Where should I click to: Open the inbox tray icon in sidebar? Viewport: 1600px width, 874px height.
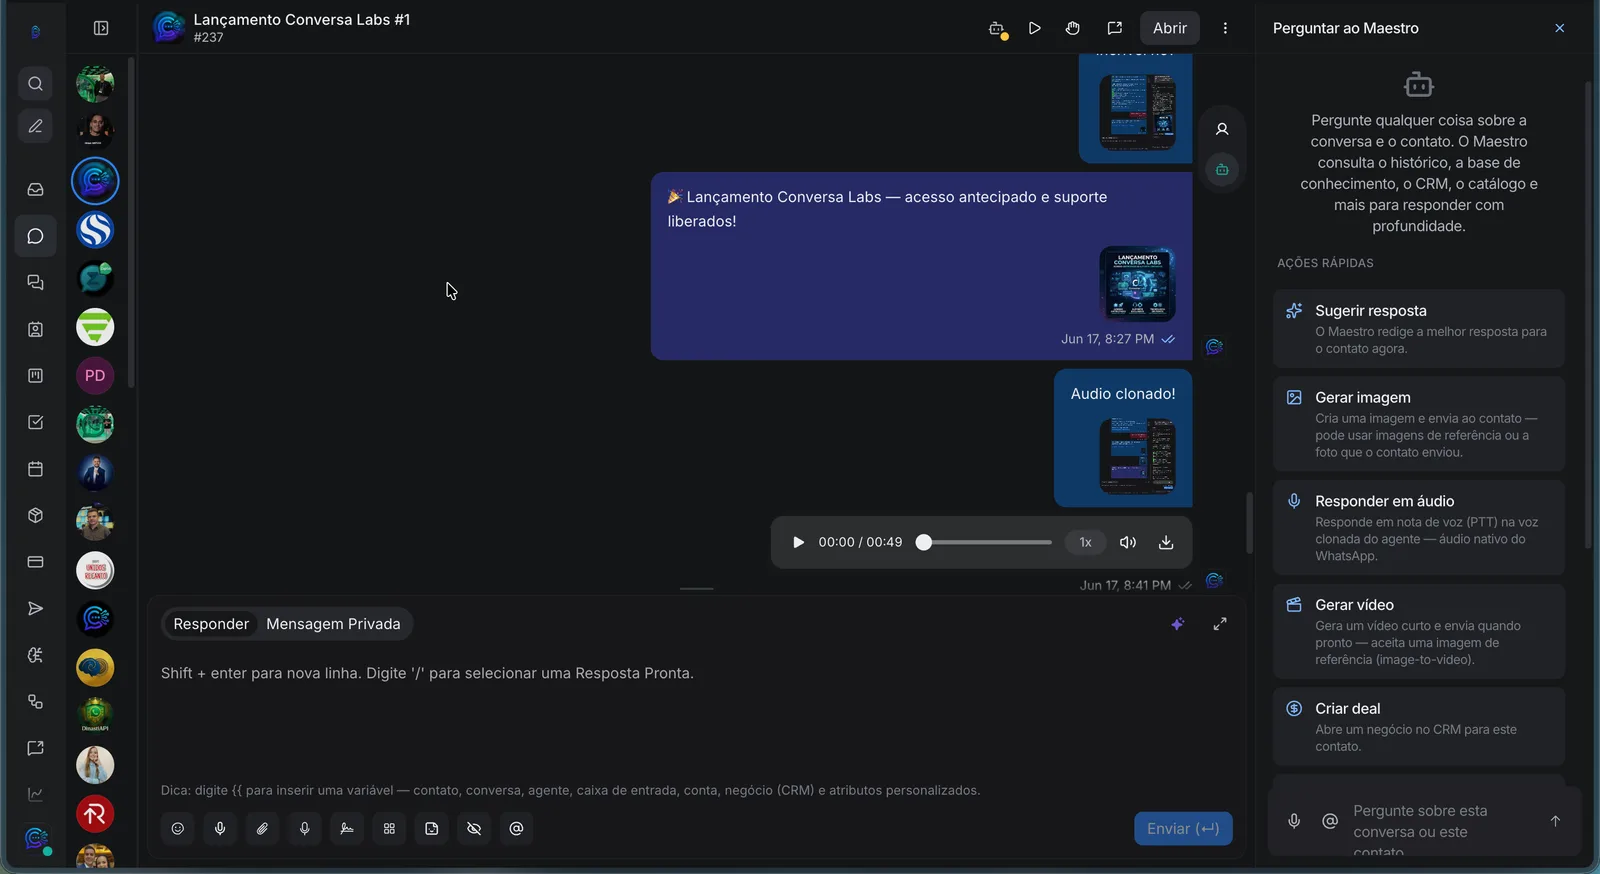click(35, 189)
